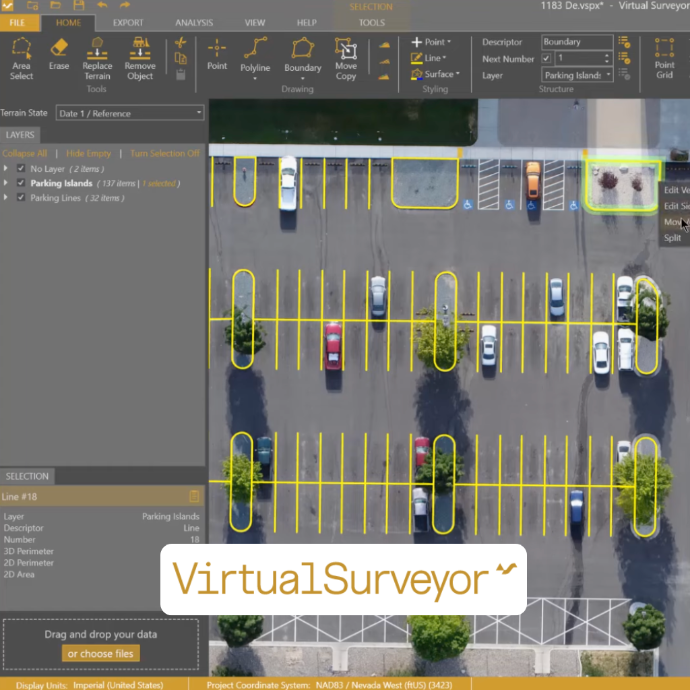Click the Paste clipboard icon
Screen dimensions: 690x690
pyautogui.click(x=180, y=74)
